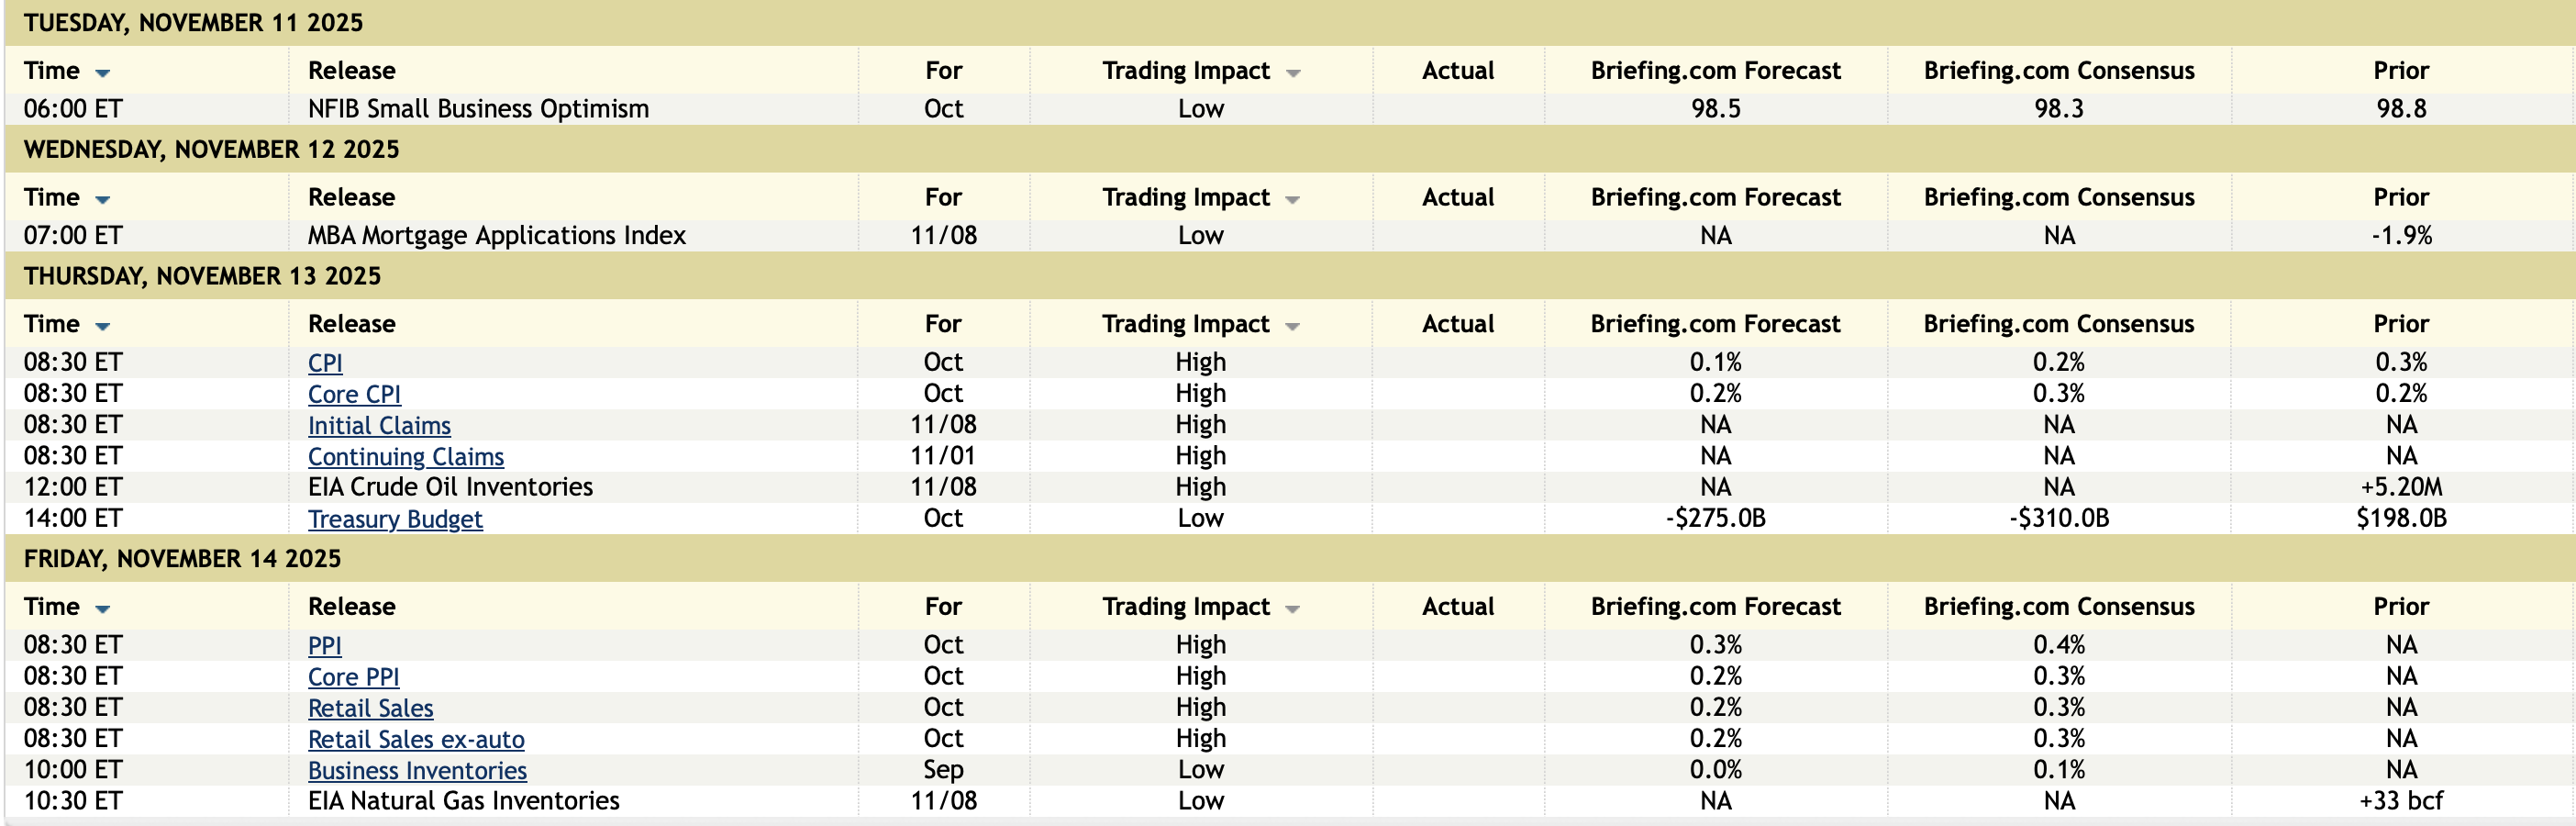
Task: Click Trading Impact sort arrow under Friday, November 14
Action: [x=1292, y=609]
